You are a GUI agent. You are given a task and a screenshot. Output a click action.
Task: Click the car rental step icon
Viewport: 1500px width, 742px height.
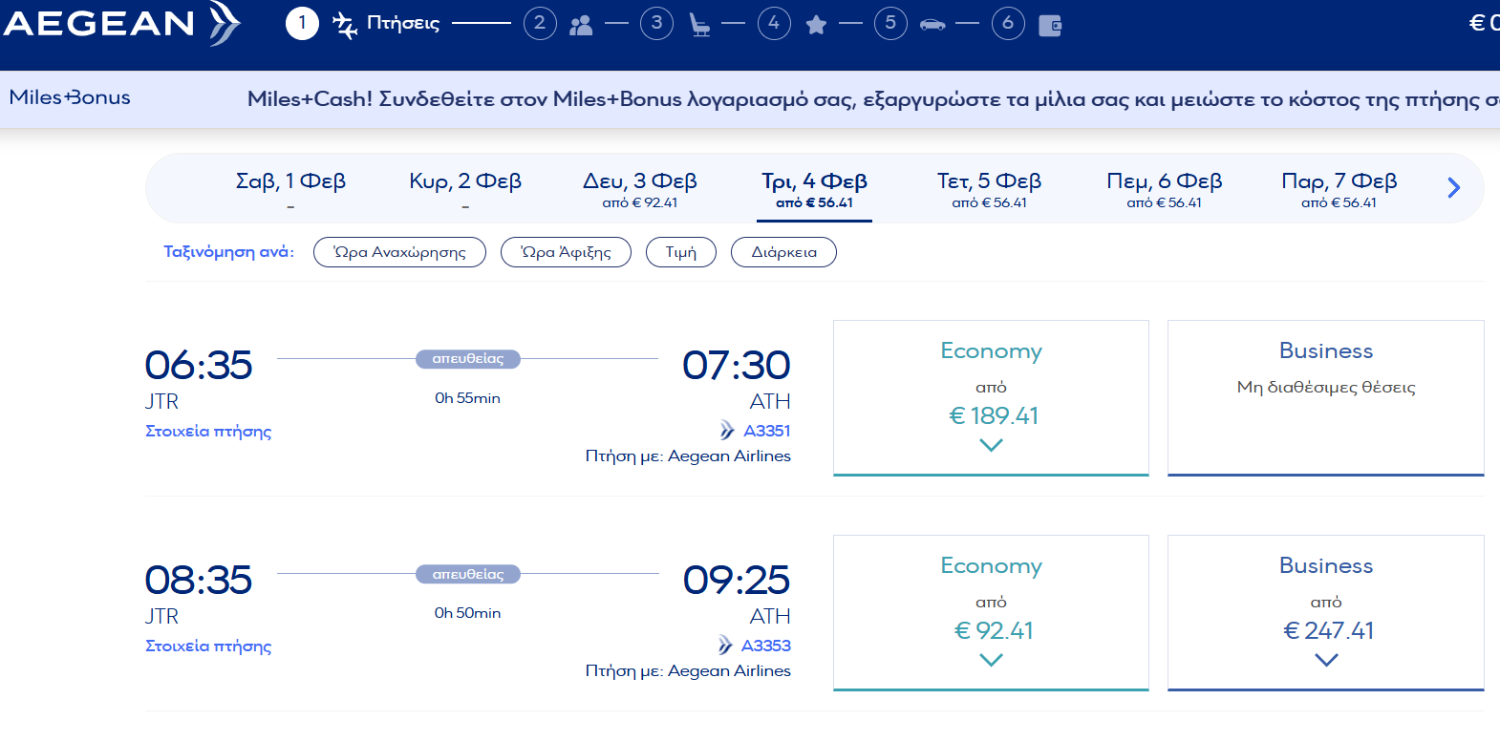pyautogui.click(x=933, y=24)
